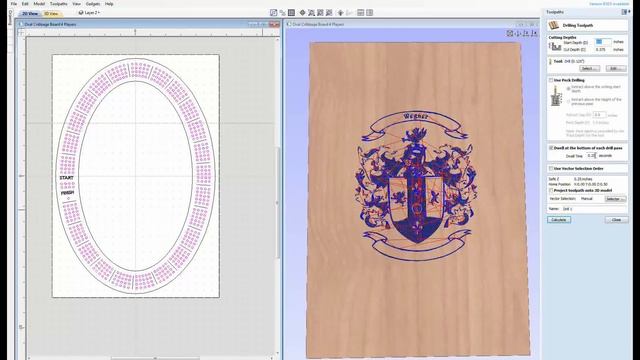Click the horizontal scrollbar of 2D view
The height and width of the screenshot is (360, 640).
coord(154,358)
